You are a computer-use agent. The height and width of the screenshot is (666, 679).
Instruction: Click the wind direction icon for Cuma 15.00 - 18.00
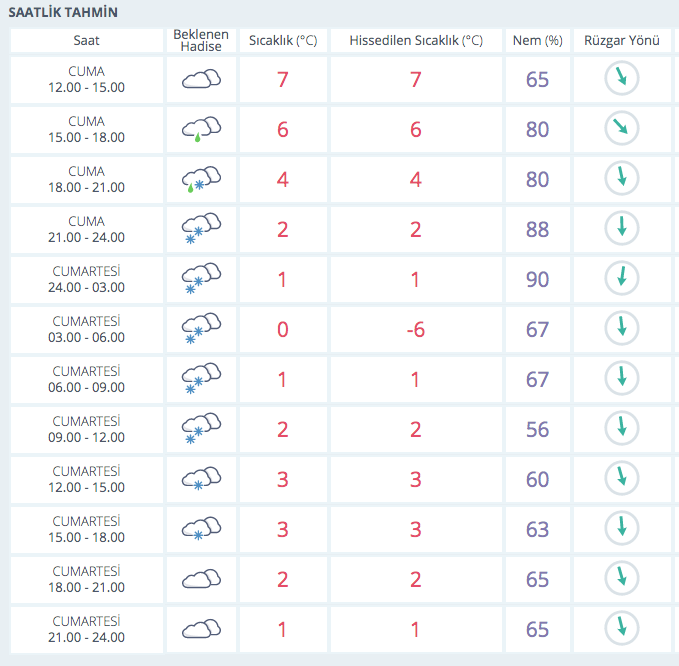(622, 129)
